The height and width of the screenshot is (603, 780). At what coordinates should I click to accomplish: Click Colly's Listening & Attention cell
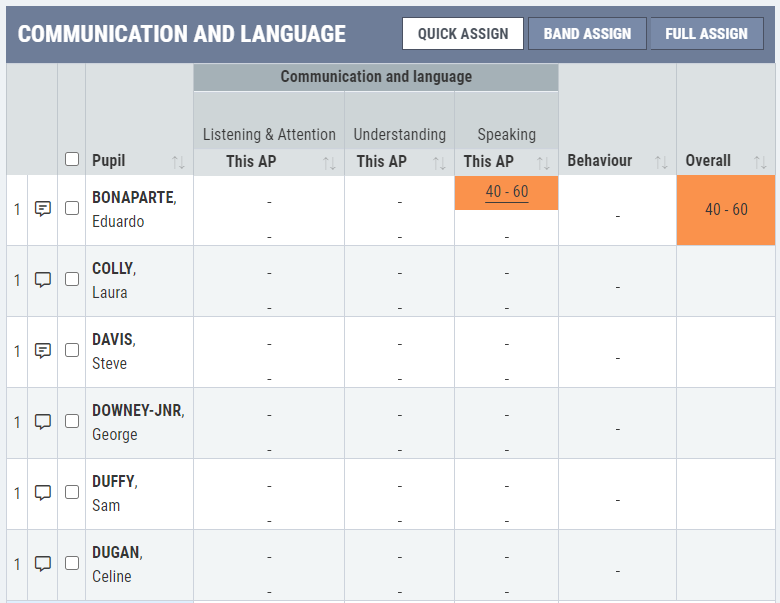(x=269, y=281)
